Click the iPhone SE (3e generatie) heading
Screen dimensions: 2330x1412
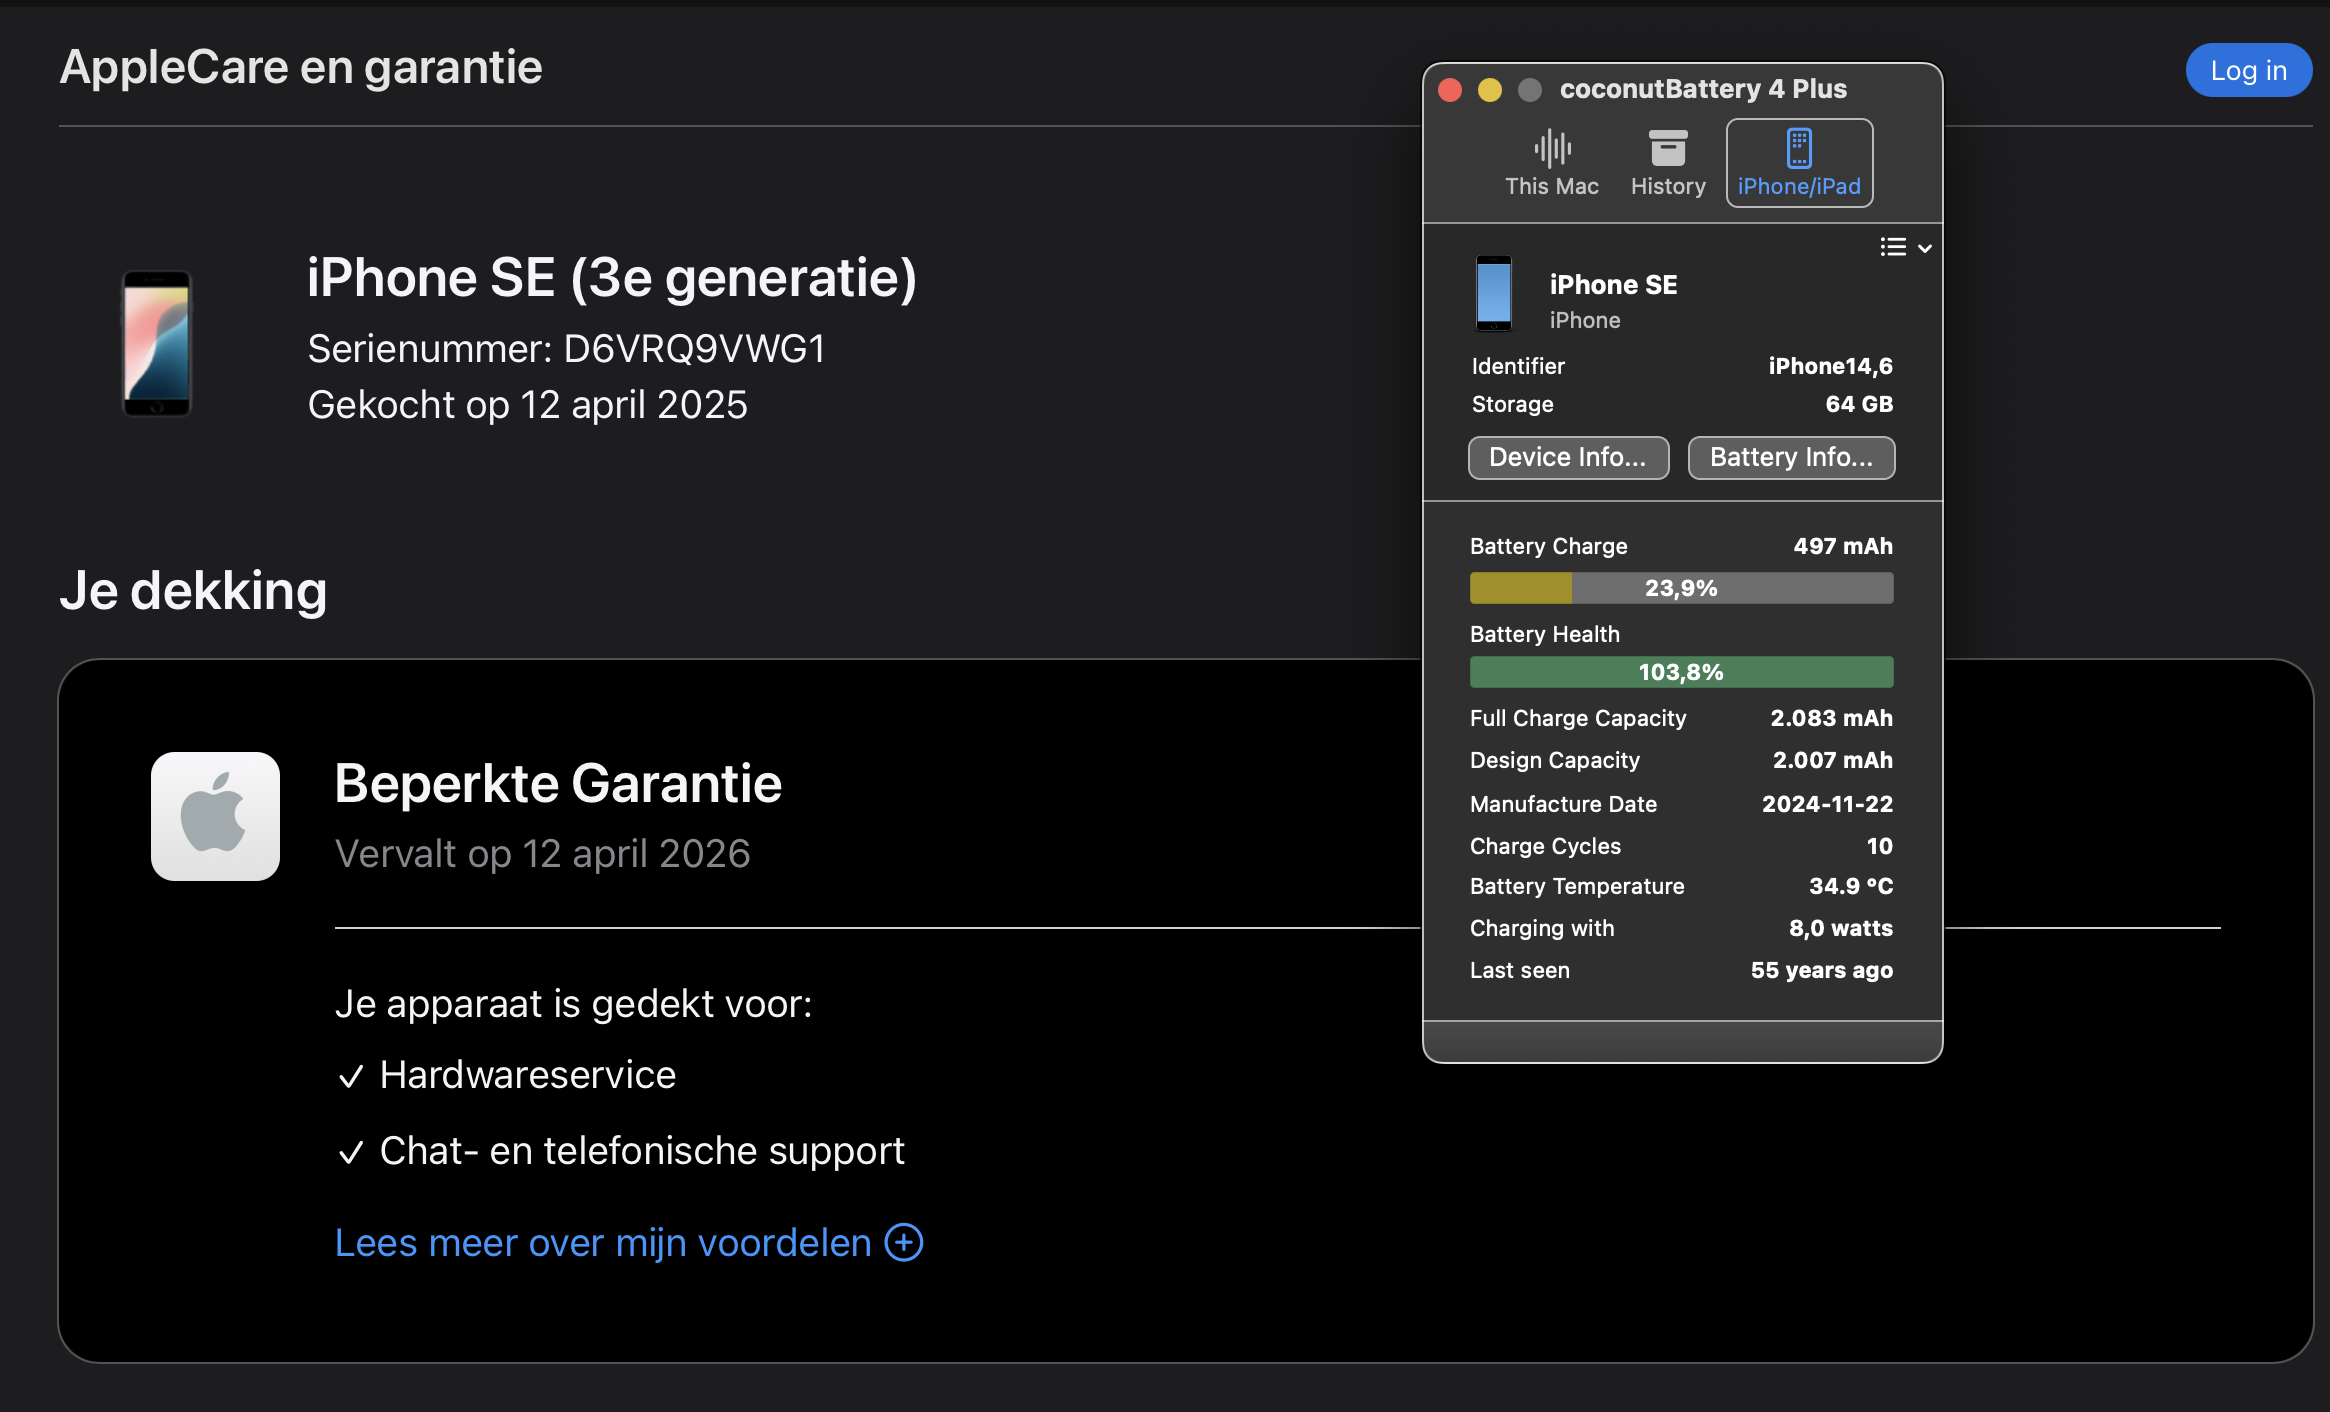612,278
